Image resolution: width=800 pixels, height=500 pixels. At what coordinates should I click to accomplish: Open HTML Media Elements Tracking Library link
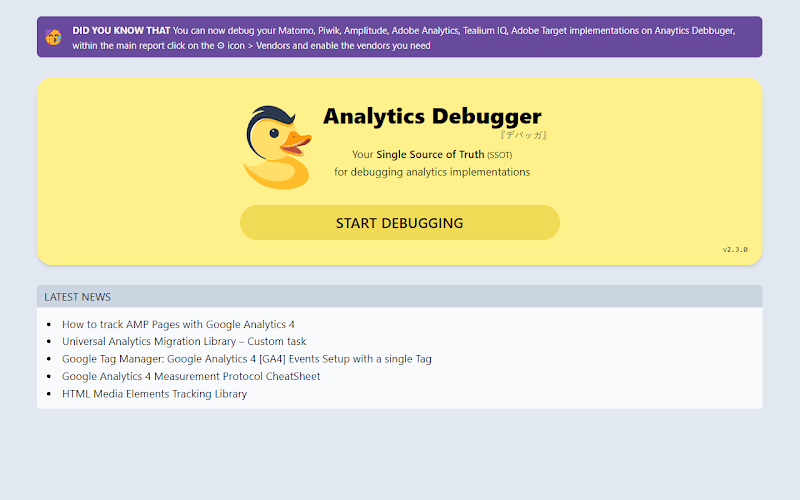click(x=154, y=394)
